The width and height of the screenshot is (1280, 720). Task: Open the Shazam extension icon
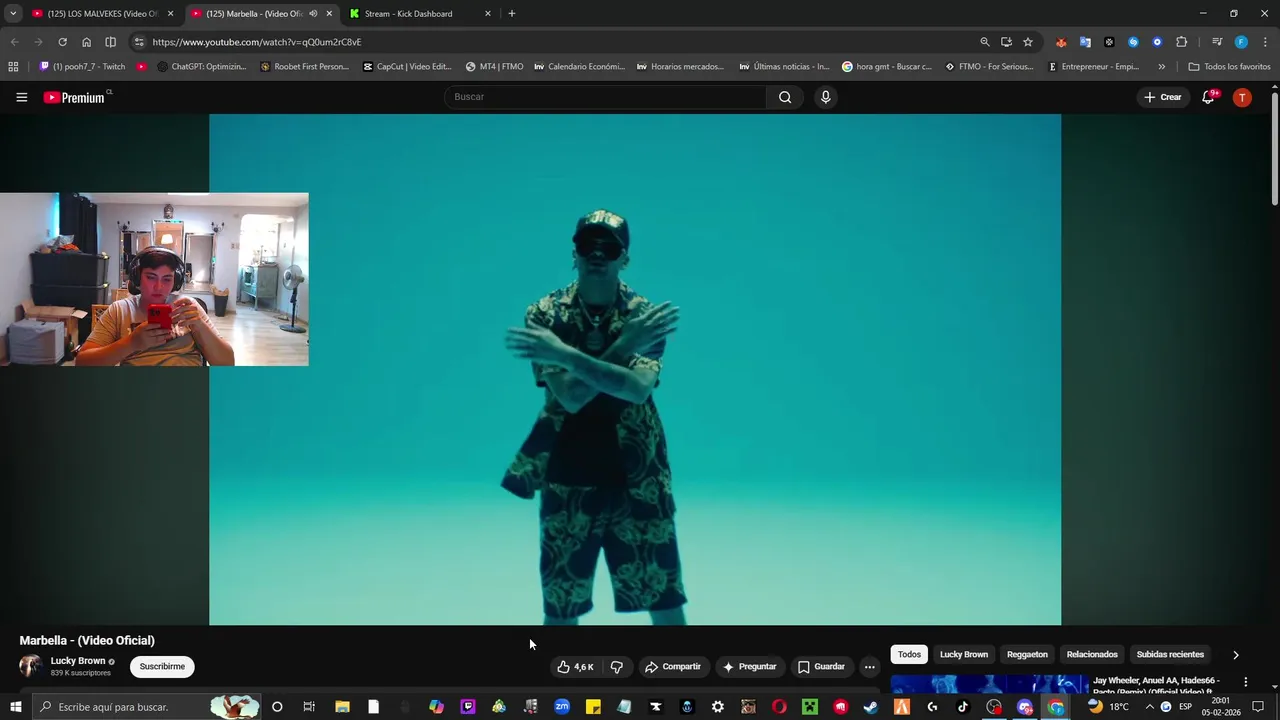click(1133, 42)
